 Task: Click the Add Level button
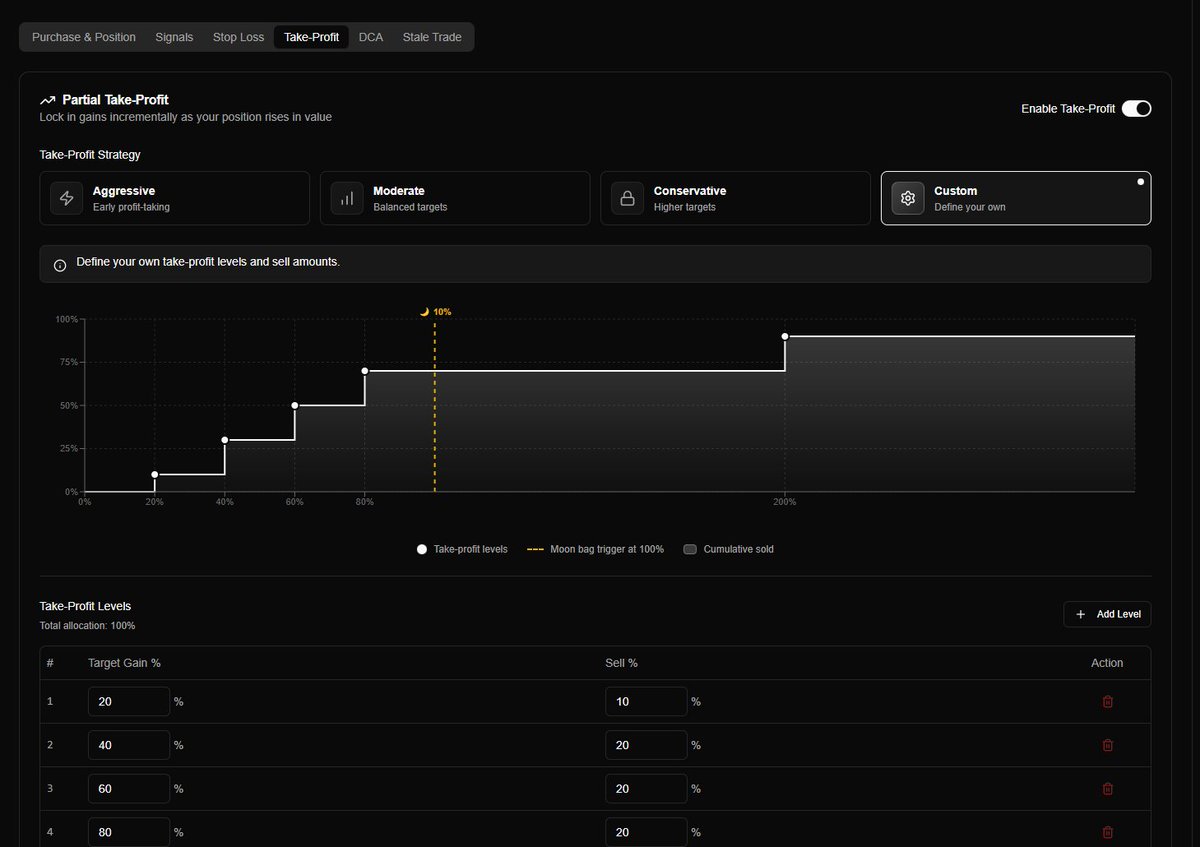coord(1107,614)
